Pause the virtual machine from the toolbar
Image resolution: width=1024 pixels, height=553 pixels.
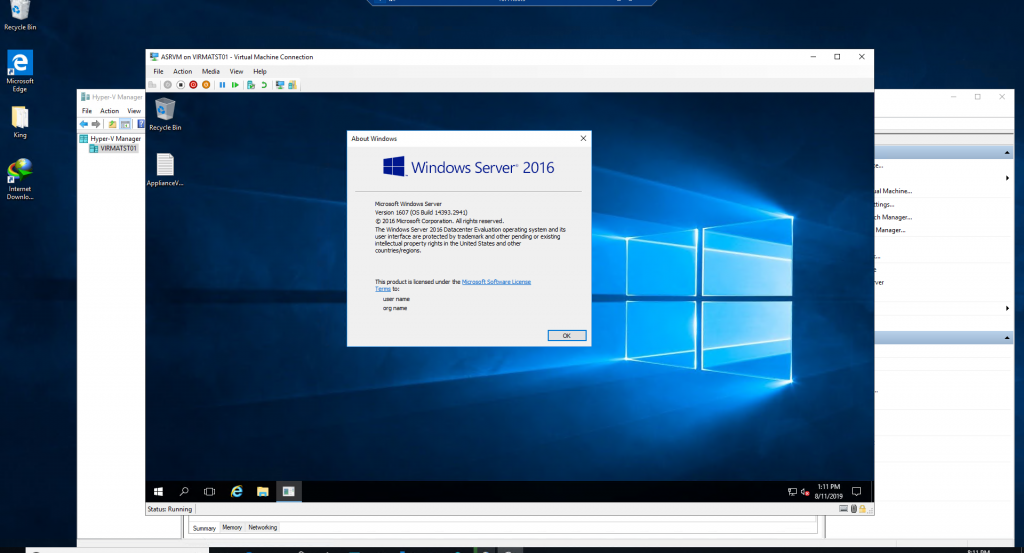(x=223, y=85)
